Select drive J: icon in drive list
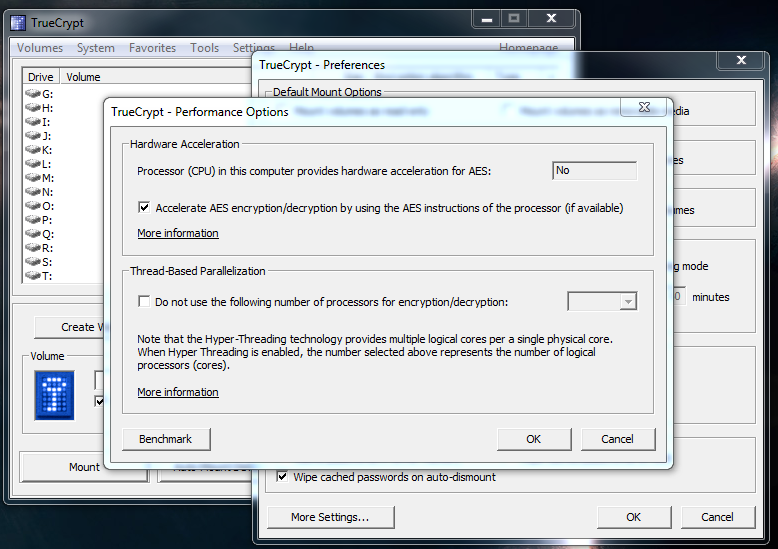 pos(33,135)
